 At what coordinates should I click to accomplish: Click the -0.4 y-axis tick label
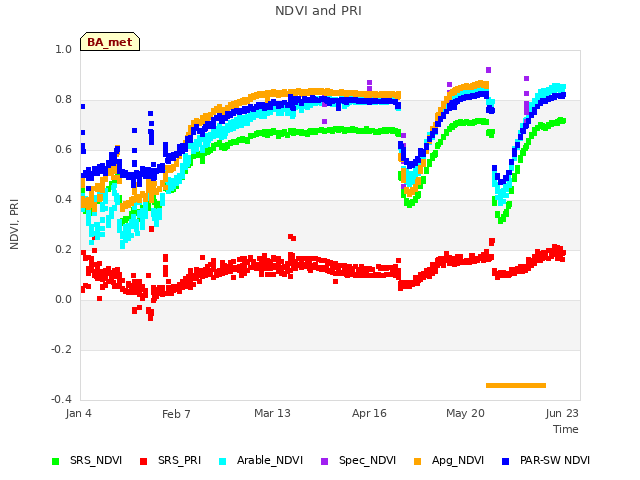(x=61, y=399)
